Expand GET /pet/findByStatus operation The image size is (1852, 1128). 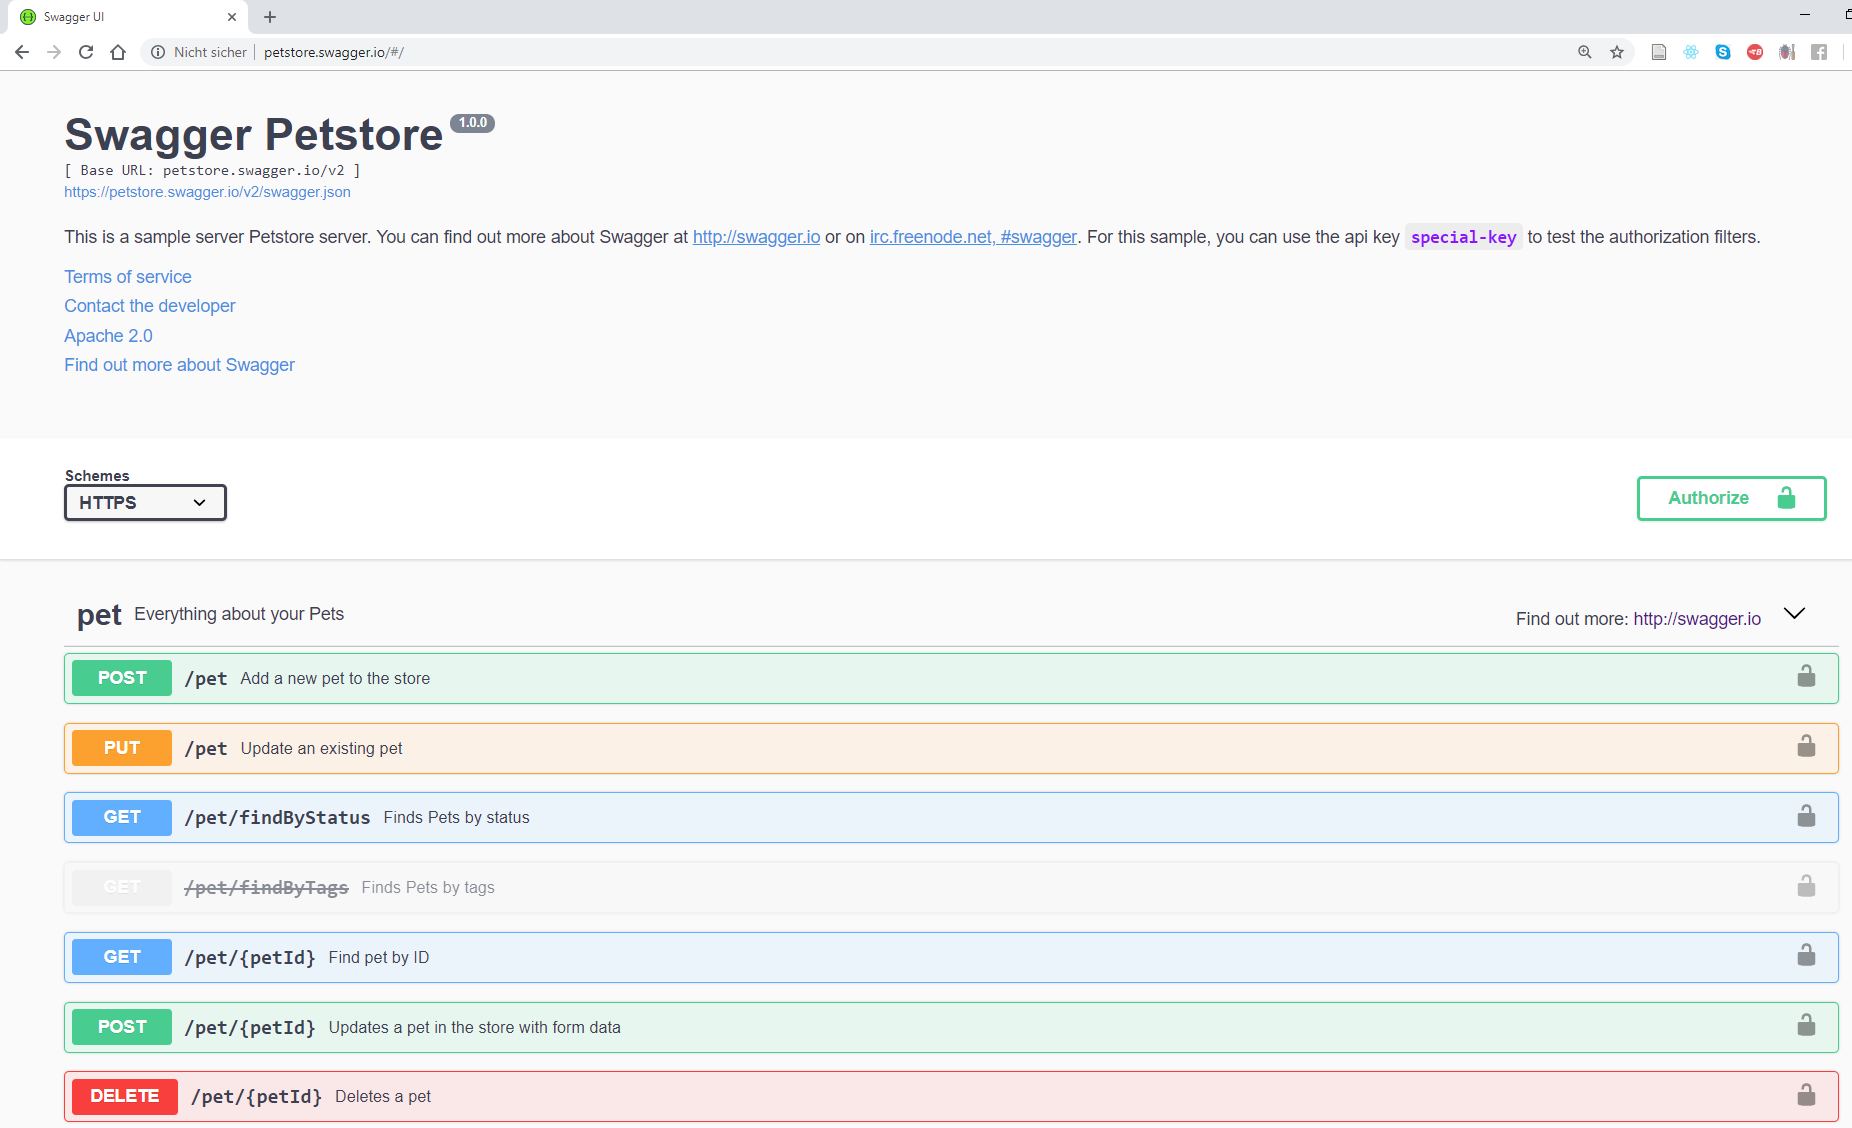point(951,817)
